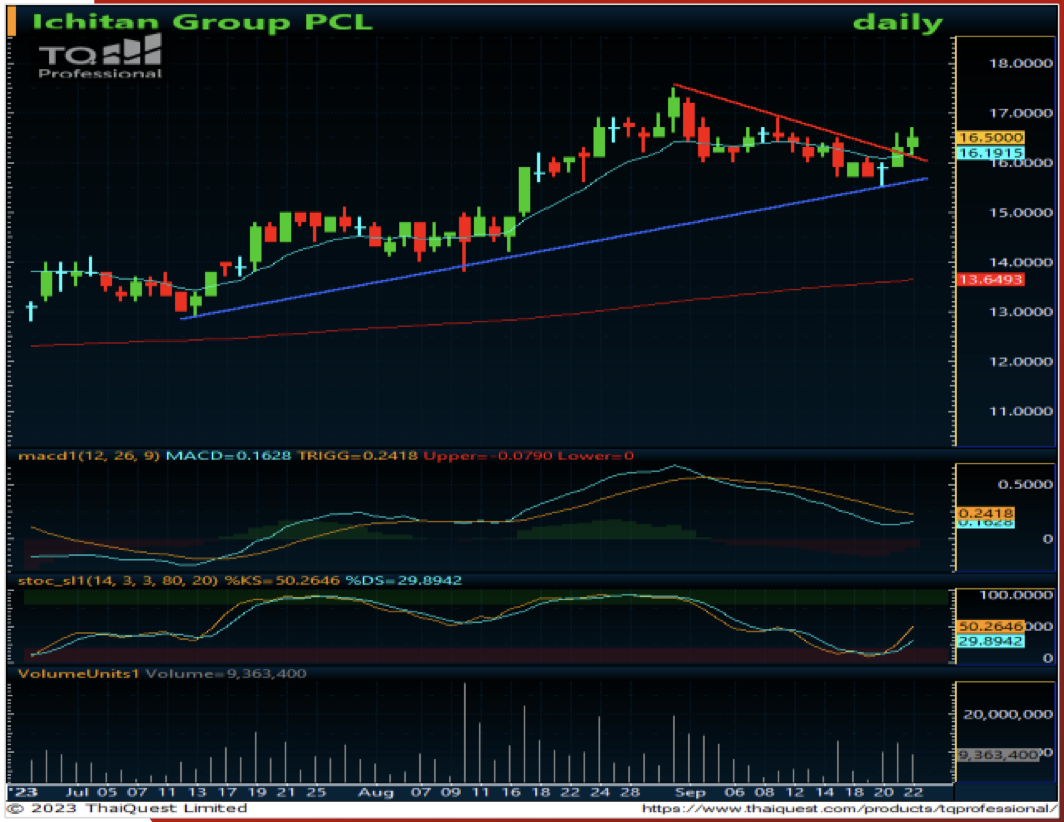Click the cyan 29.8942 stochastic axis tag
Image resolution: width=1064 pixels, height=822 pixels.
(x=990, y=641)
